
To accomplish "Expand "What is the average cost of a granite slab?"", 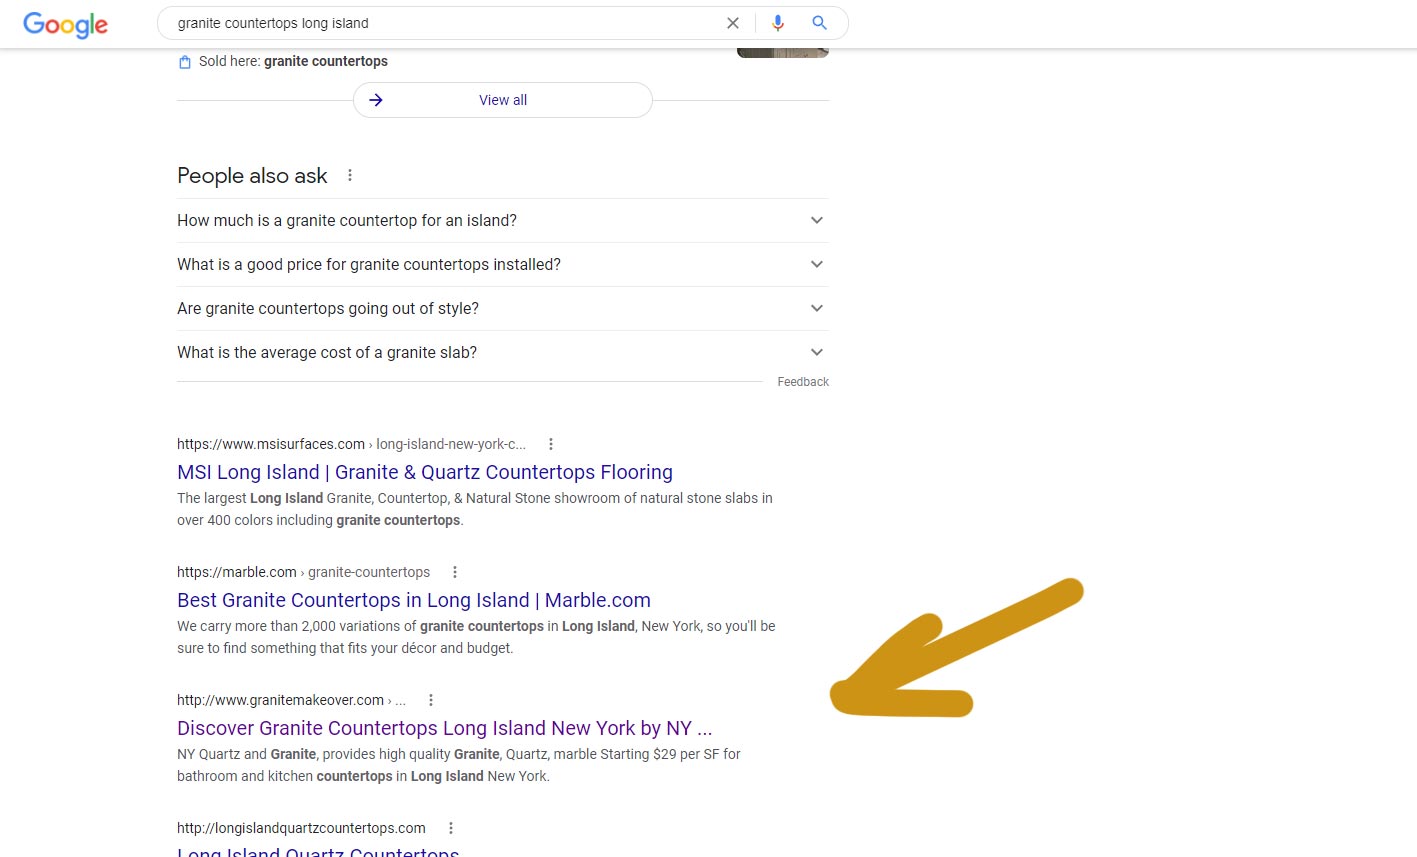I will tap(503, 352).
